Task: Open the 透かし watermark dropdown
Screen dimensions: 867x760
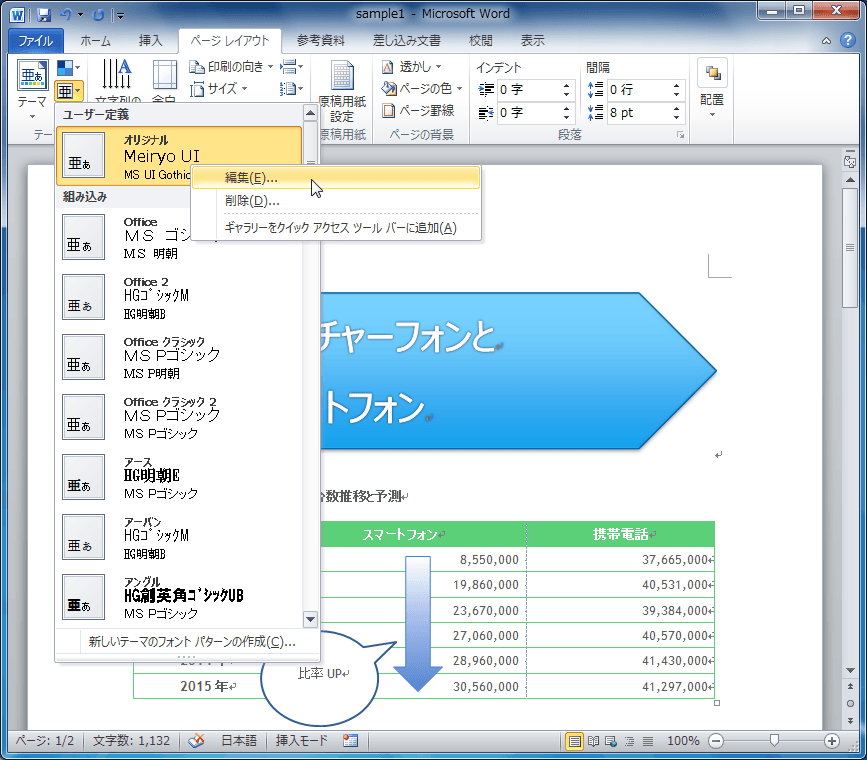Action: [411, 67]
